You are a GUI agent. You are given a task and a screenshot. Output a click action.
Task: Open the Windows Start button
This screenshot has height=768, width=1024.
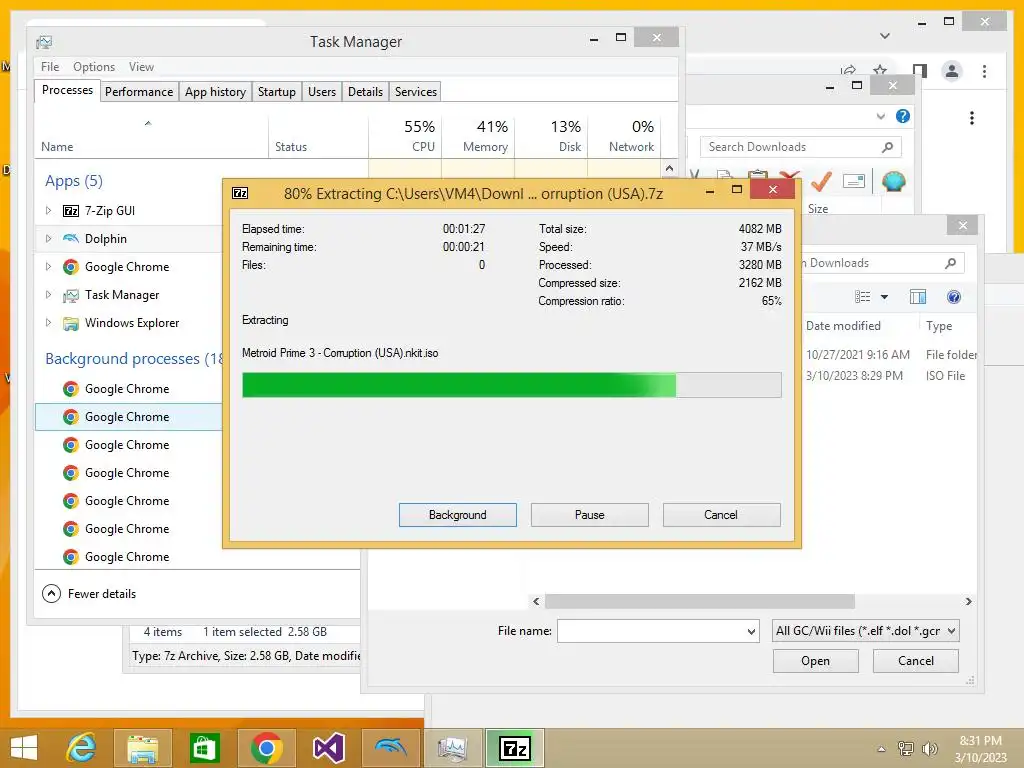point(24,748)
